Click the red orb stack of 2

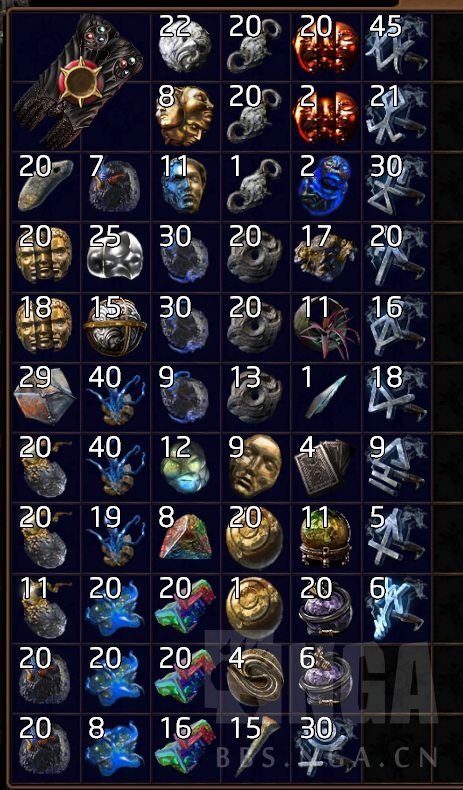point(325,116)
